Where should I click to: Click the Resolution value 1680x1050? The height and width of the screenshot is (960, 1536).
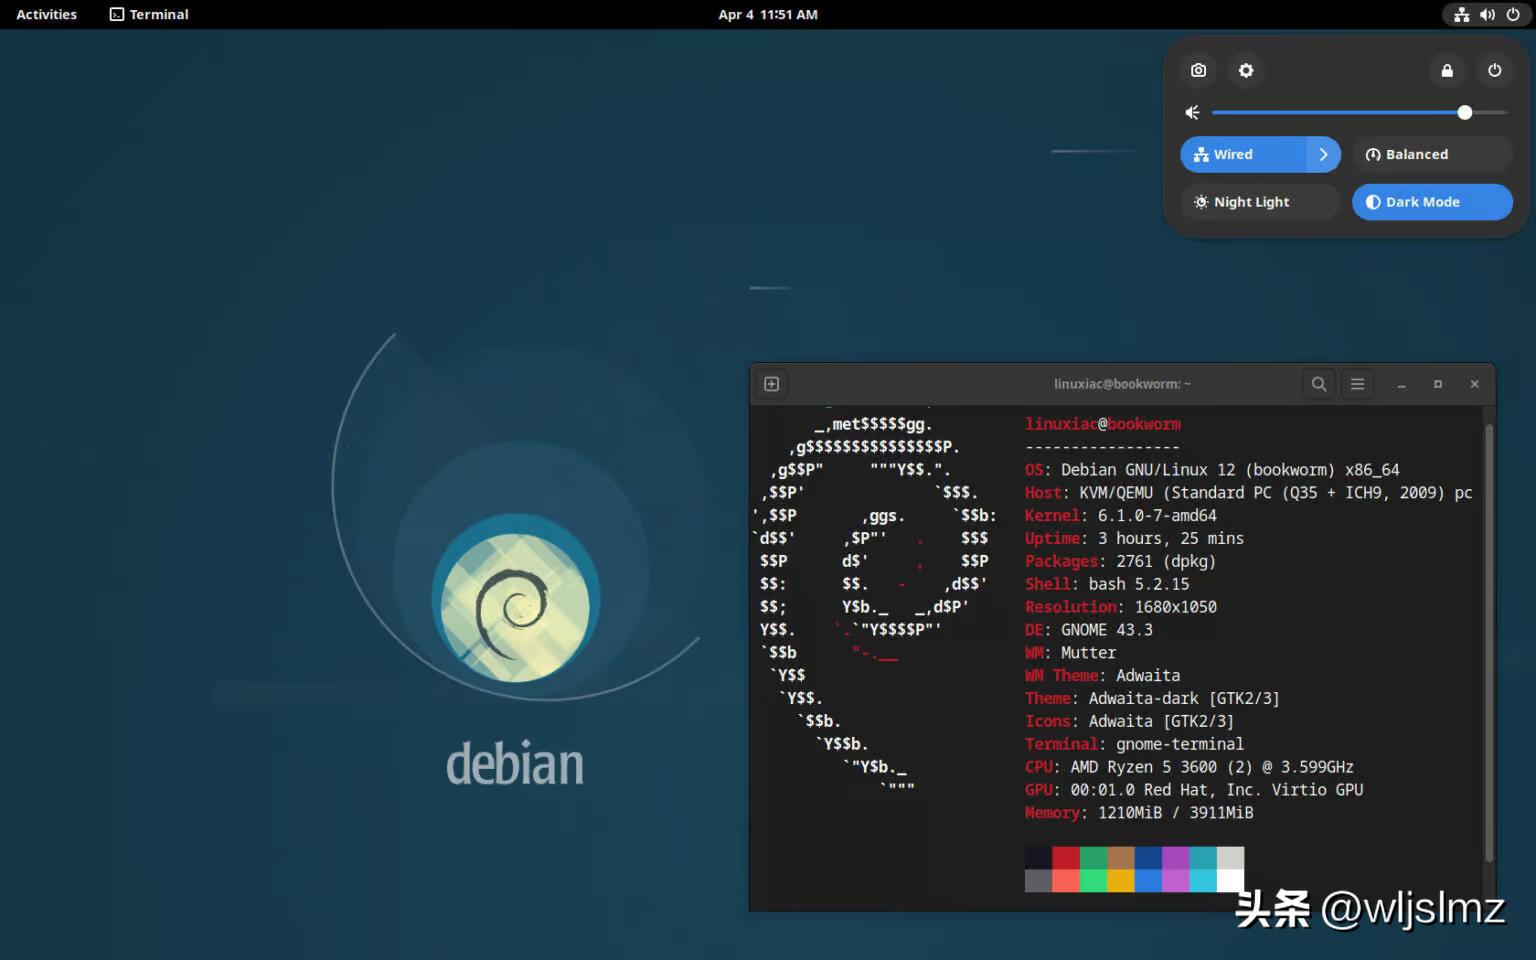coord(1176,607)
